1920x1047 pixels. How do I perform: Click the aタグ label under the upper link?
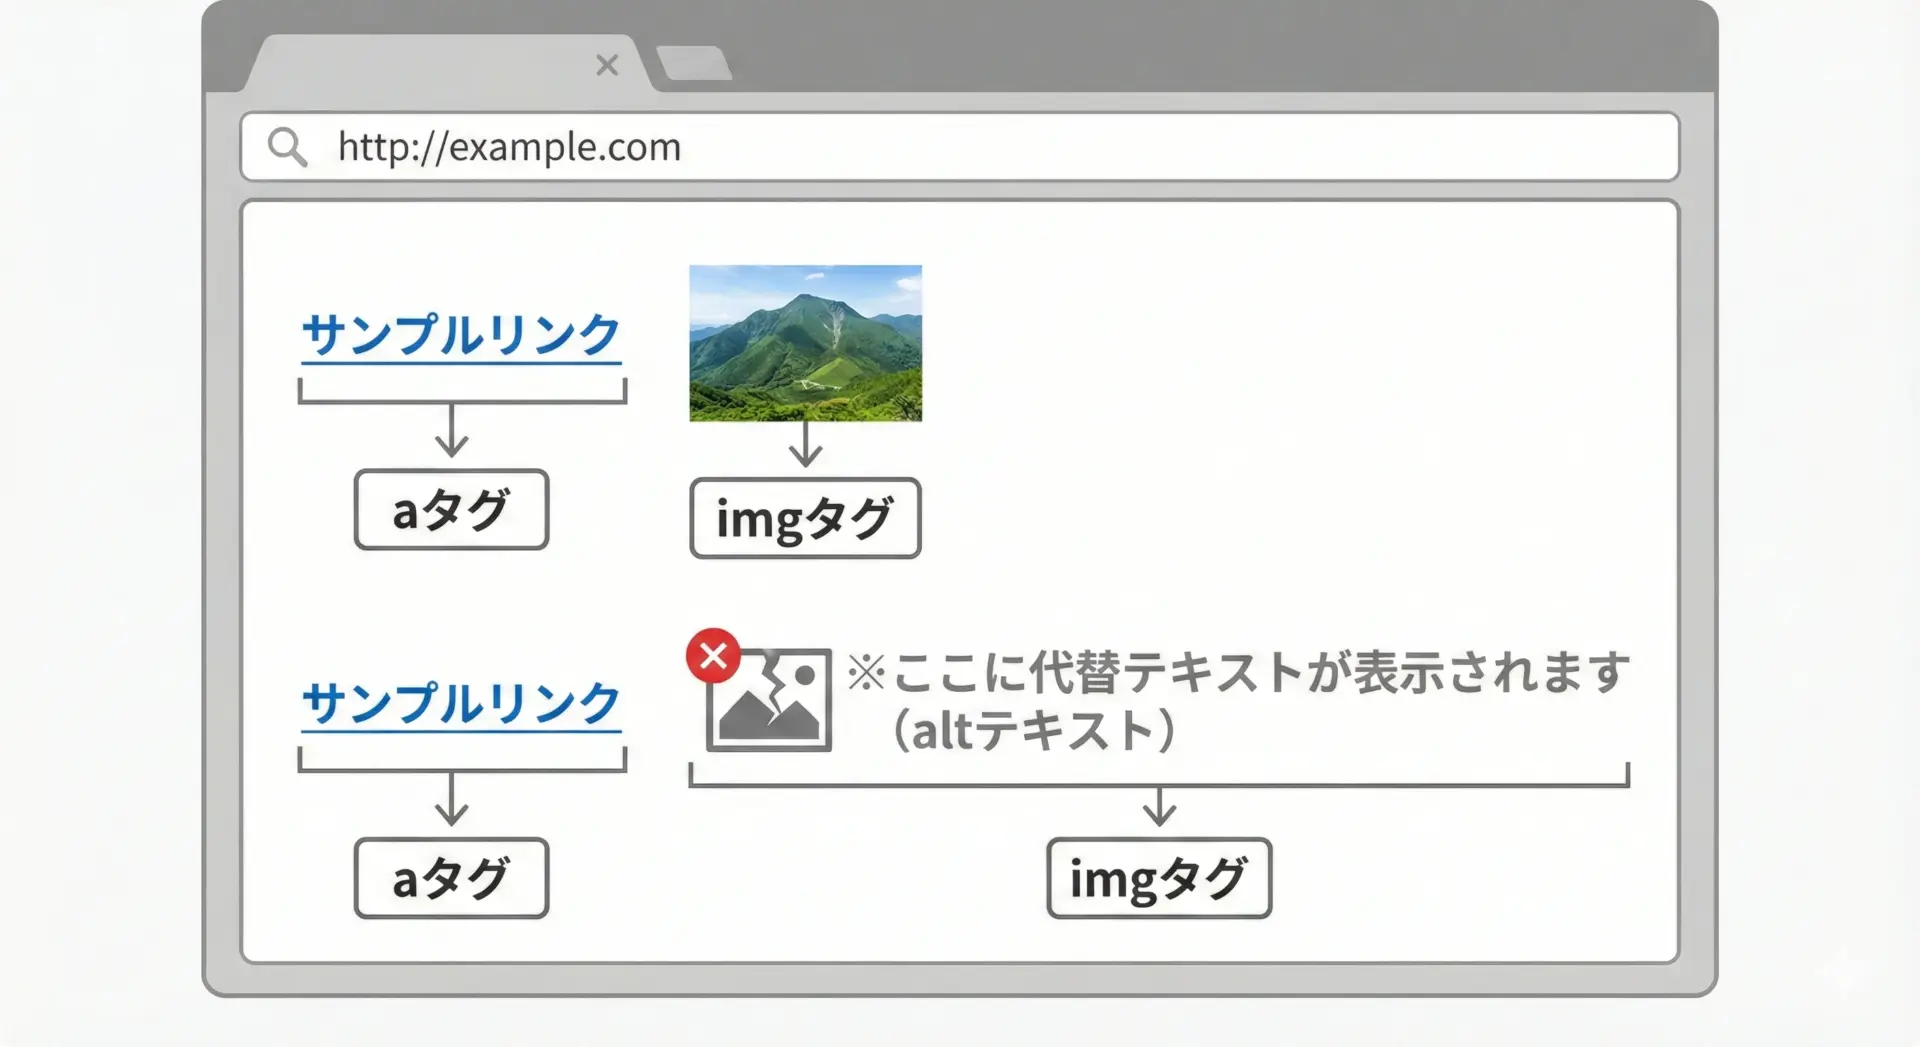451,510
